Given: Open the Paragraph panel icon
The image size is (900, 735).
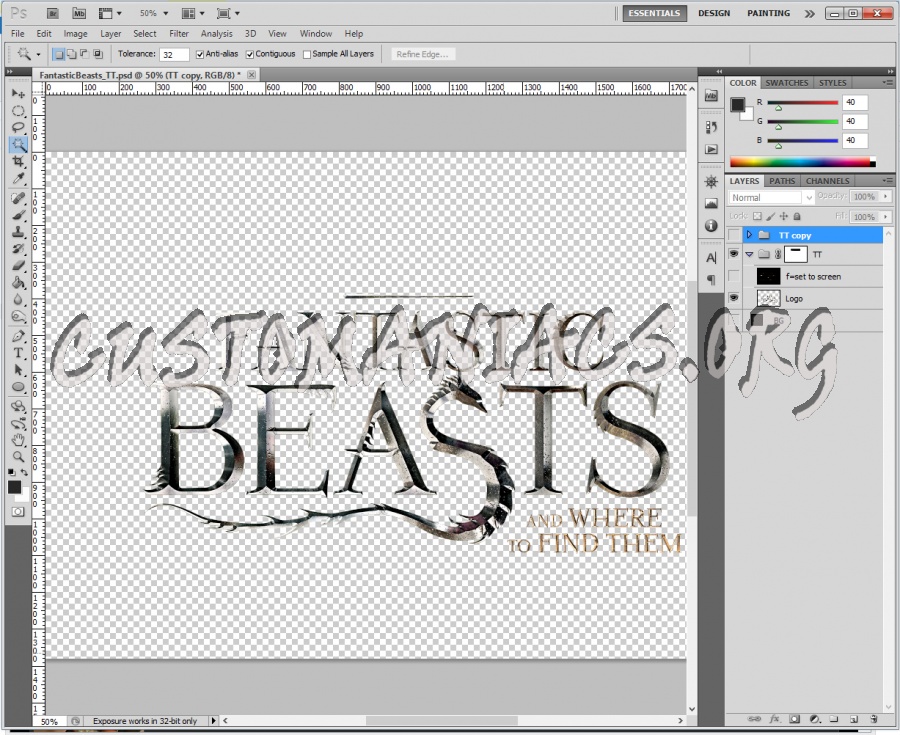Looking at the screenshot, I should click(x=711, y=279).
